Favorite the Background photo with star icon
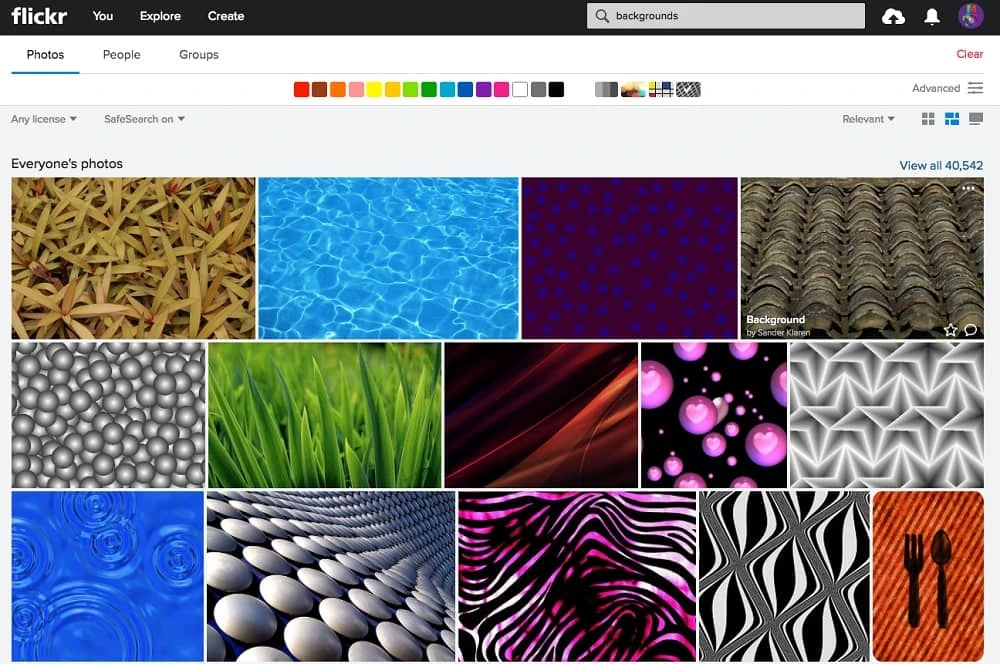The width and height of the screenshot is (1000, 664). point(950,330)
